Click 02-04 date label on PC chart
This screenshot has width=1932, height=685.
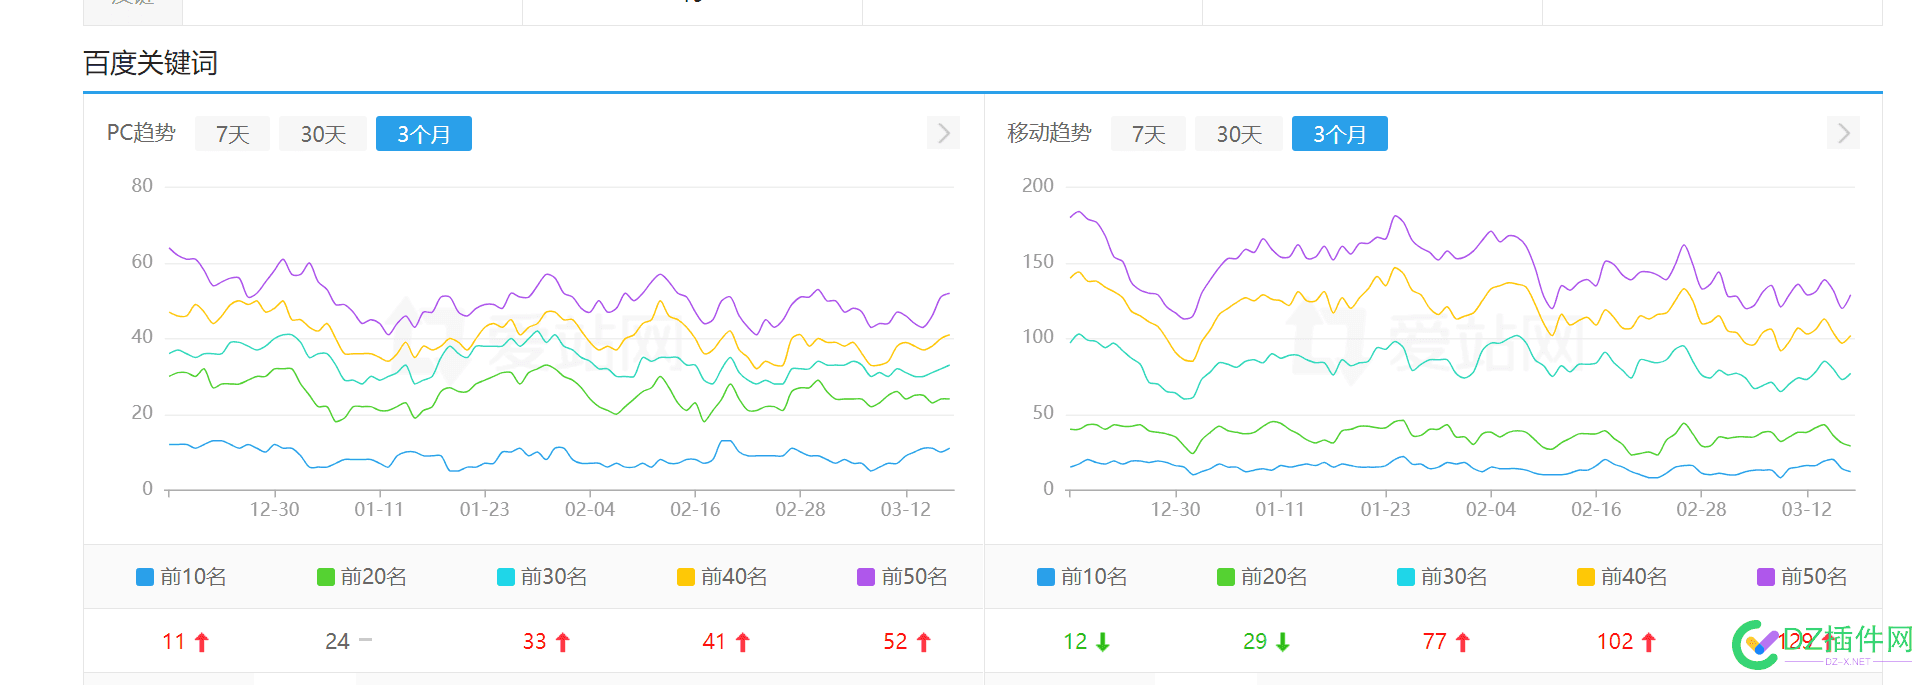coord(590,510)
